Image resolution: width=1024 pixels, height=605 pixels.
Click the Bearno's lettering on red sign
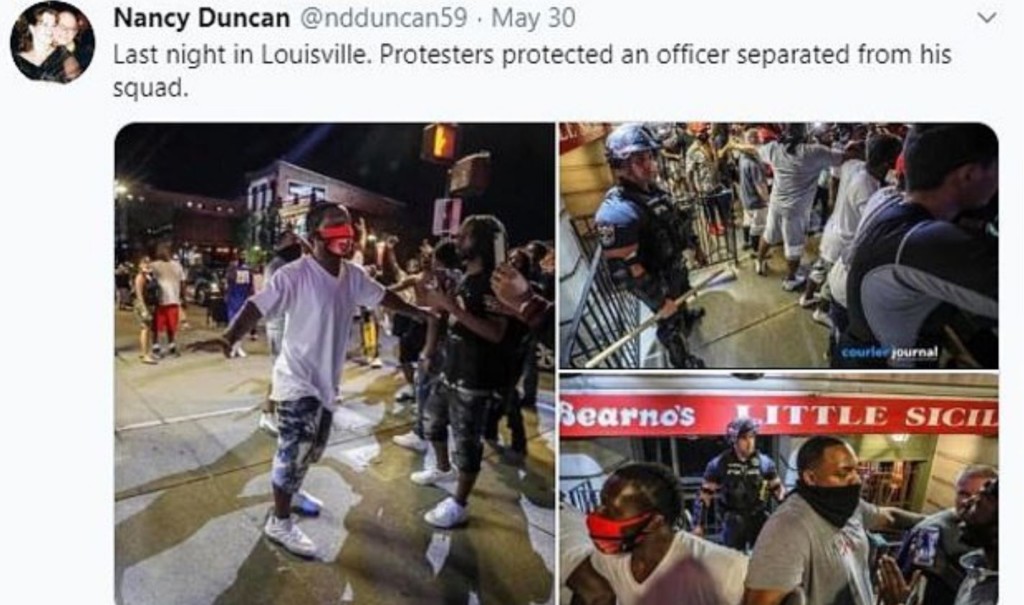click(x=628, y=415)
